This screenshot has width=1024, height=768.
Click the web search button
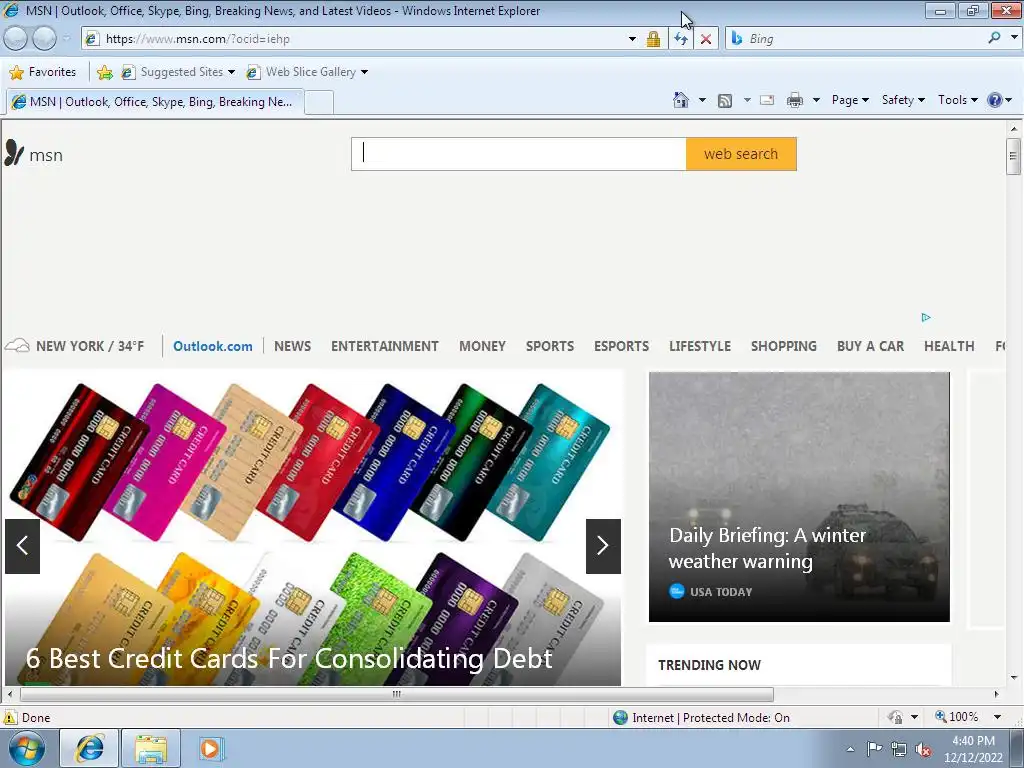741,154
